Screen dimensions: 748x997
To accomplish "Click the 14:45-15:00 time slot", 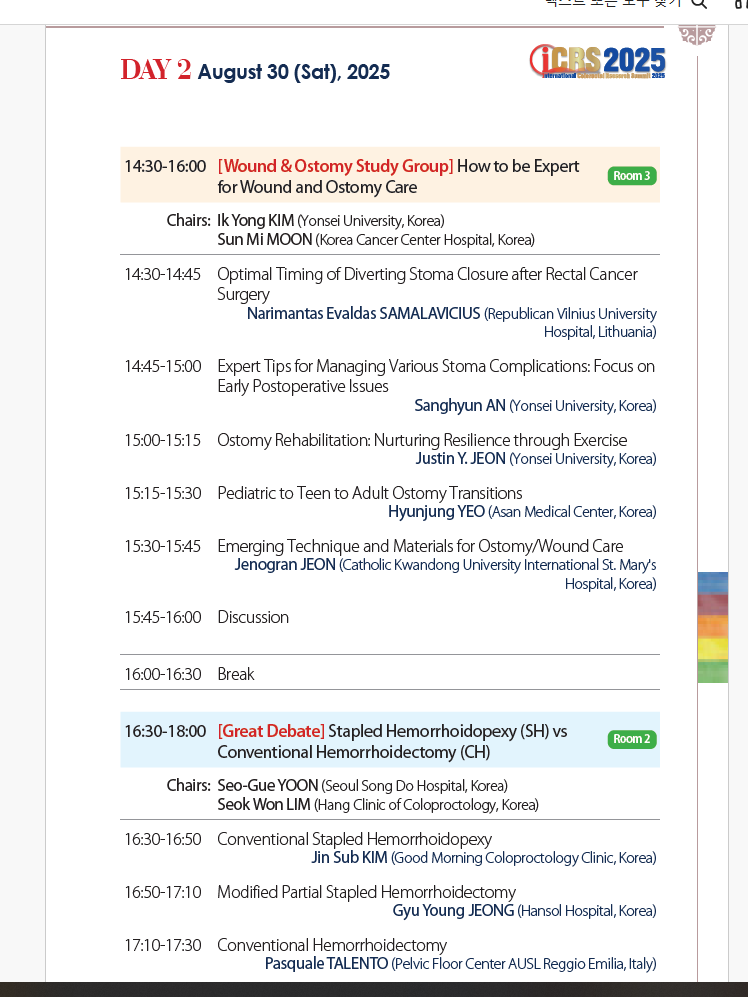I will coord(163,366).
